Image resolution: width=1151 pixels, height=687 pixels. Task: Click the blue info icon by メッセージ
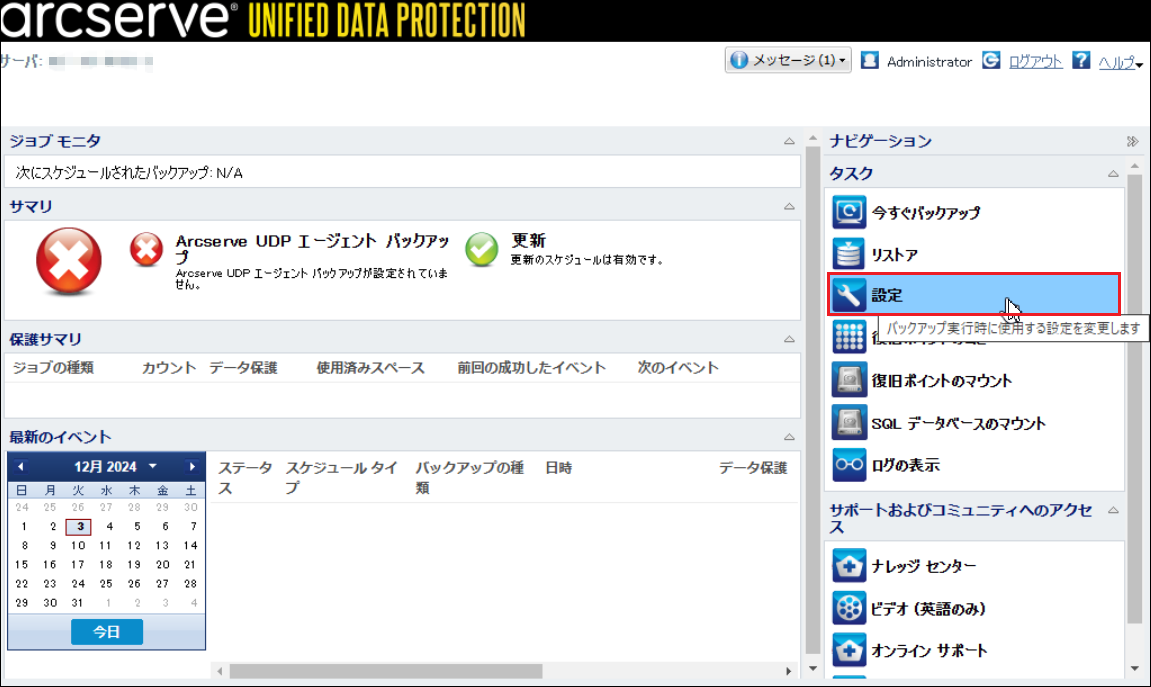(739, 60)
